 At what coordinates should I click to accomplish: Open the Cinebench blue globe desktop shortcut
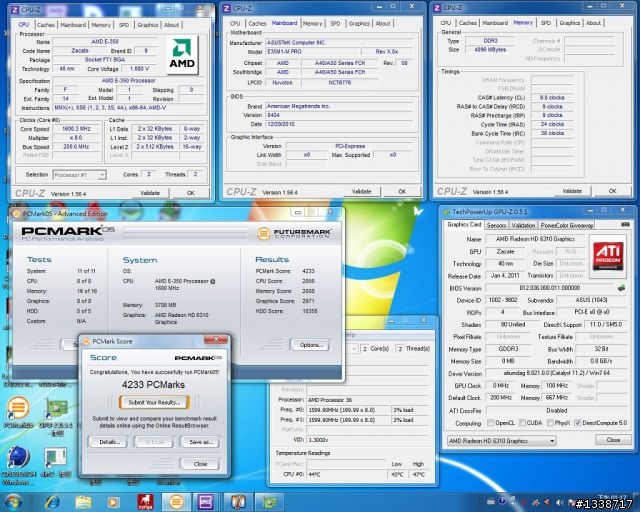coord(18,465)
